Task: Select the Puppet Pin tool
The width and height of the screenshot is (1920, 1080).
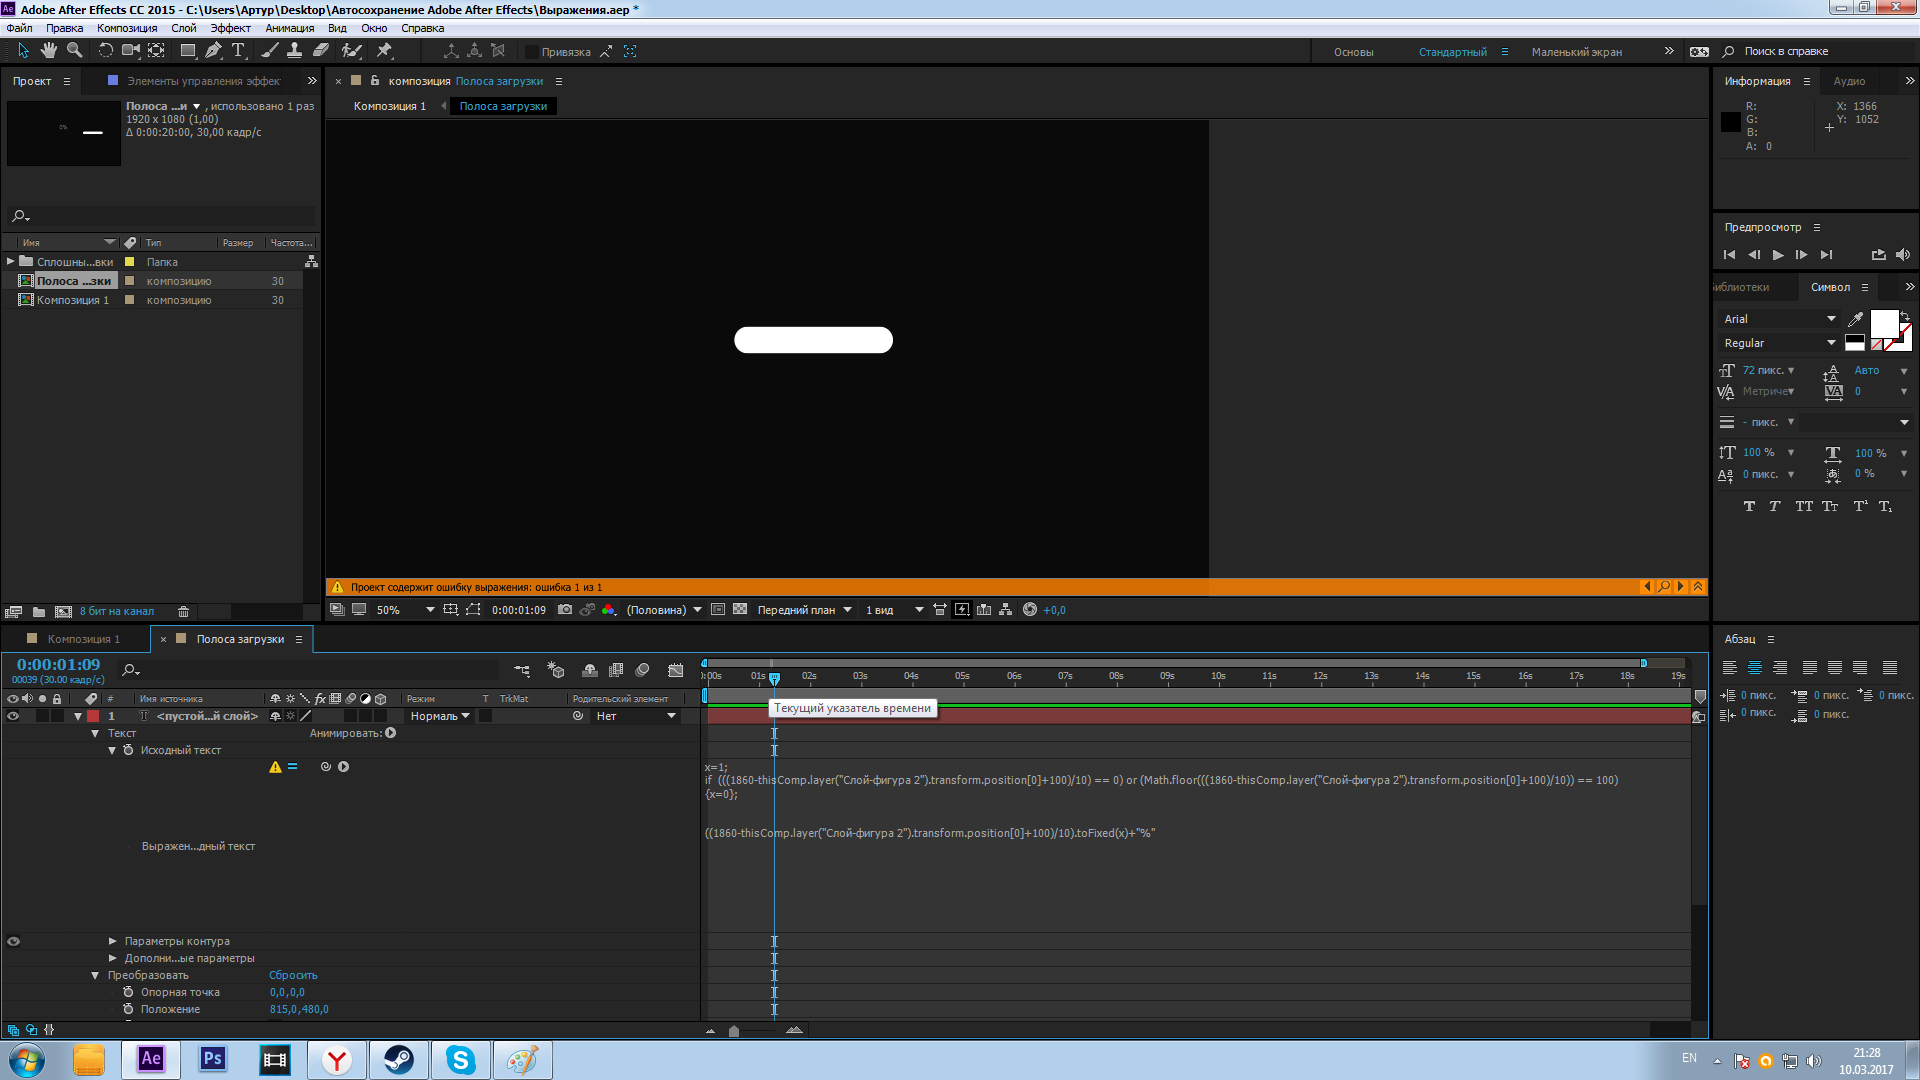Action: click(x=384, y=51)
